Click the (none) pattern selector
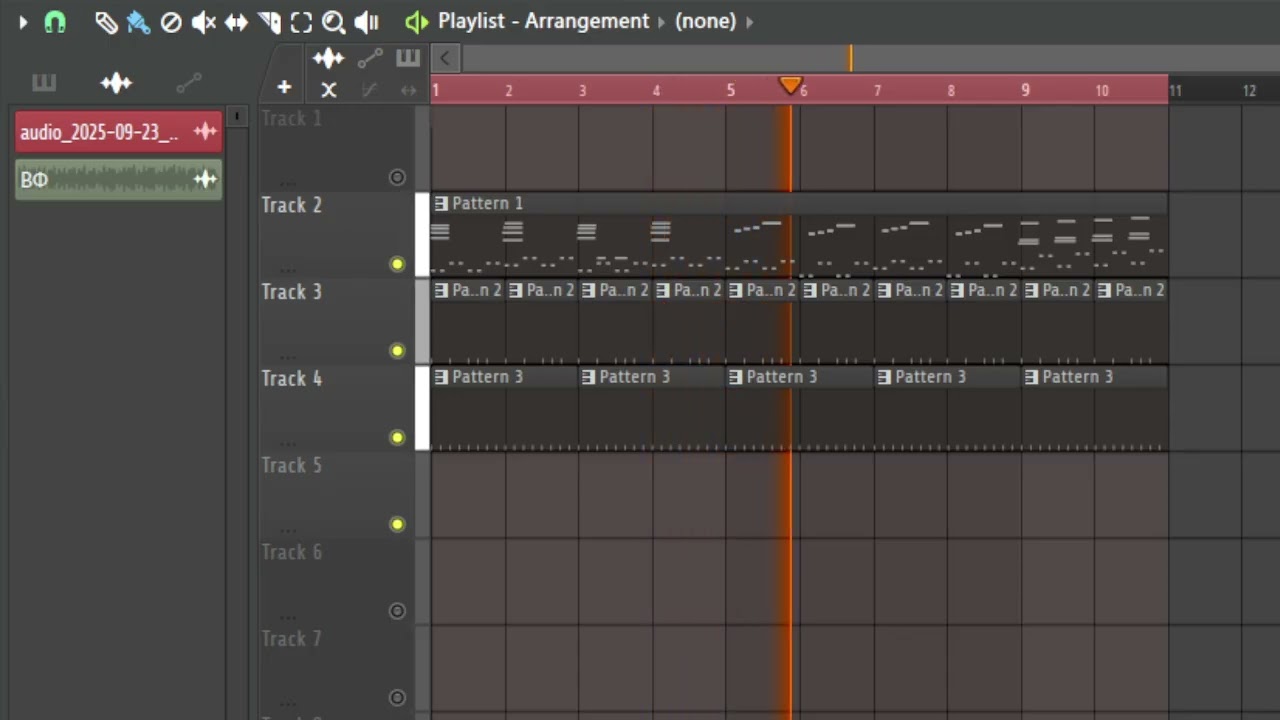This screenshot has height=720, width=1280. 705,21
